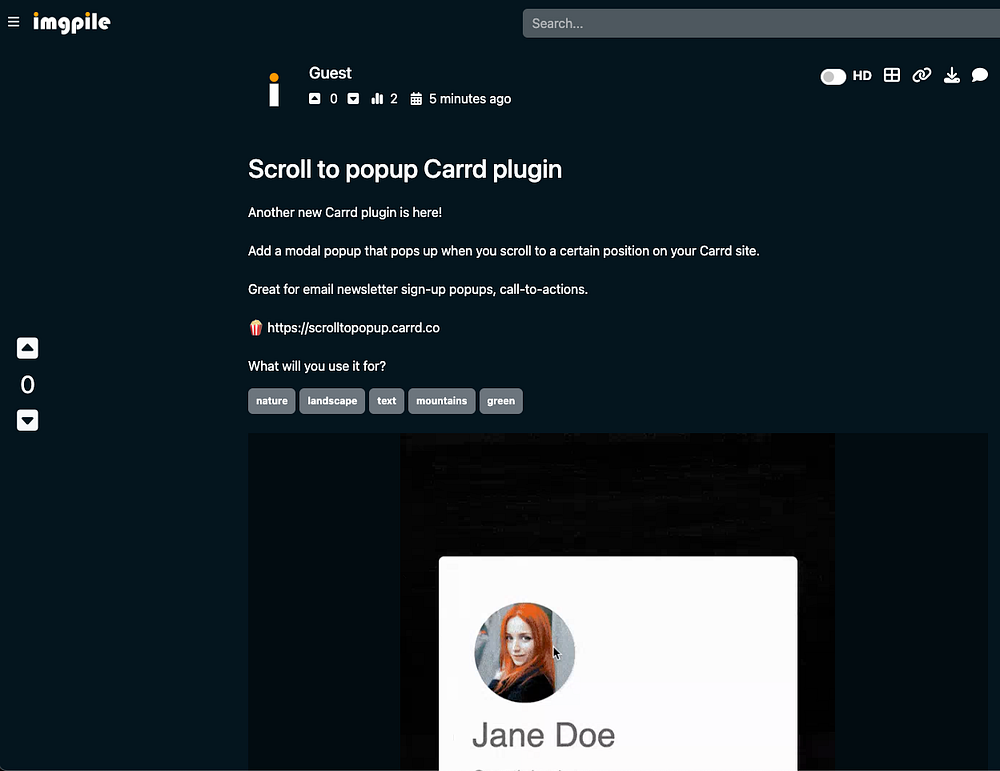Click the imgpile logo
Screen dimensions: 1000x771
(71, 23)
